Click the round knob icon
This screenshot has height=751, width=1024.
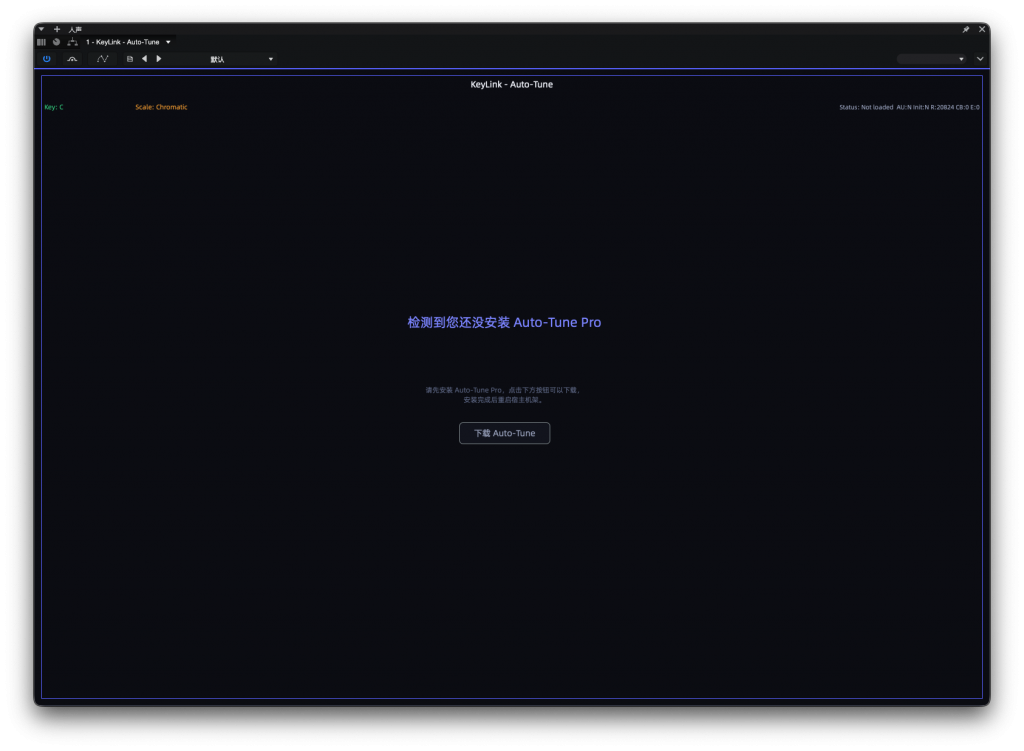pyautogui.click(x=56, y=42)
